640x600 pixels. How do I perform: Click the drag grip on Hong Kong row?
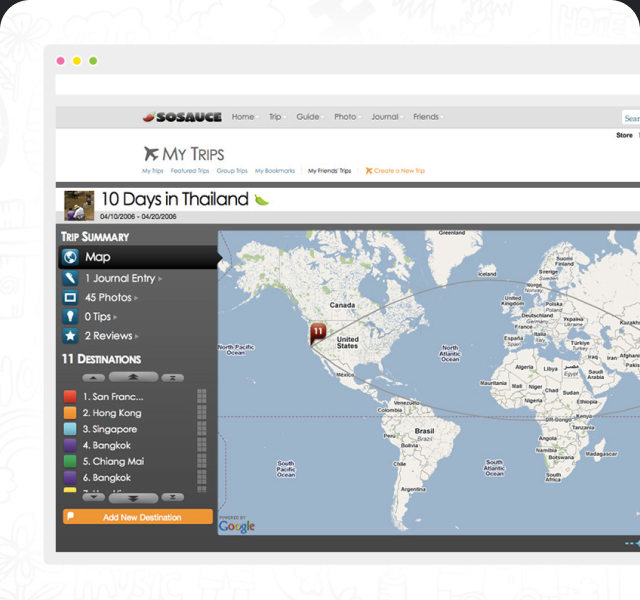pos(202,413)
